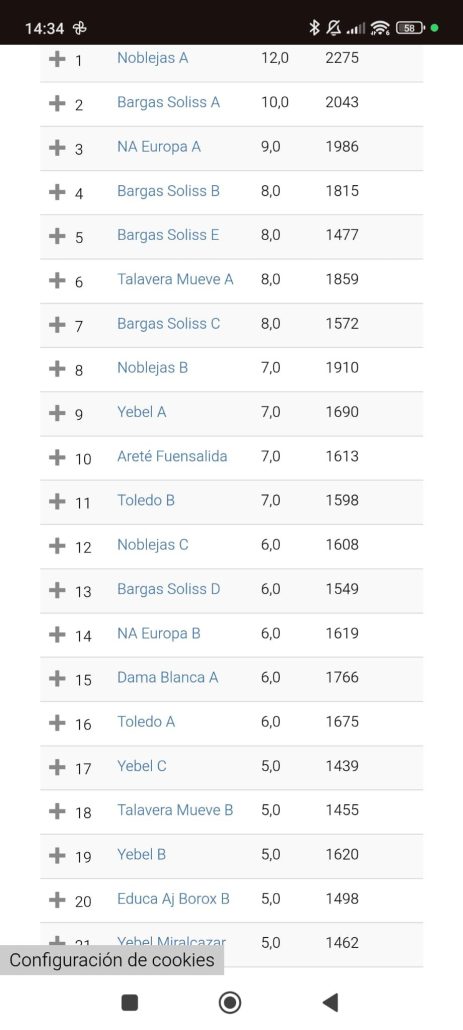Tap the Android back navigation arrow
463x1030 pixels.
click(x=330, y=1002)
